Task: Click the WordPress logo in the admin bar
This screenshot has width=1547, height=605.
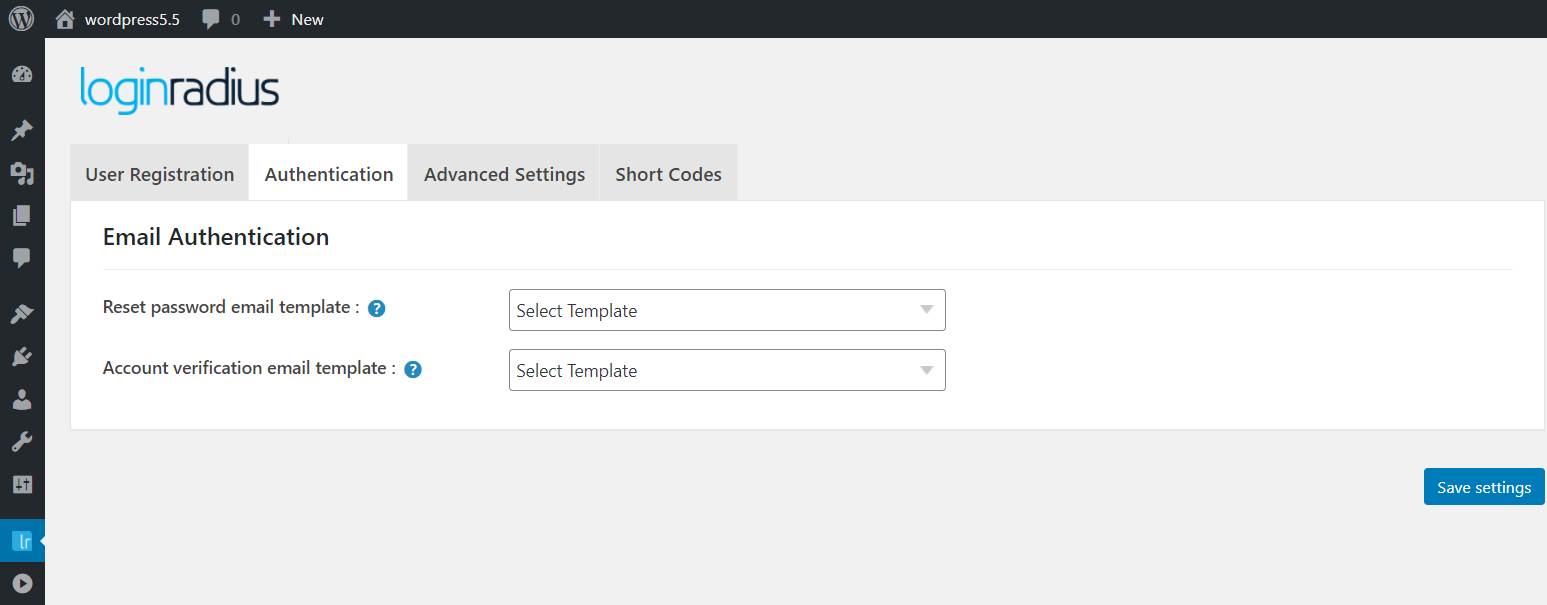Action: pos(21,18)
